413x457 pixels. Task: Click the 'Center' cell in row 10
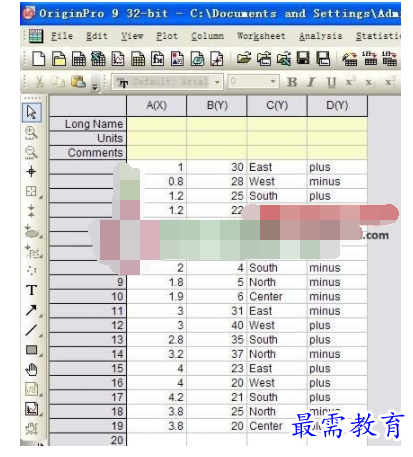coord(277,296)
